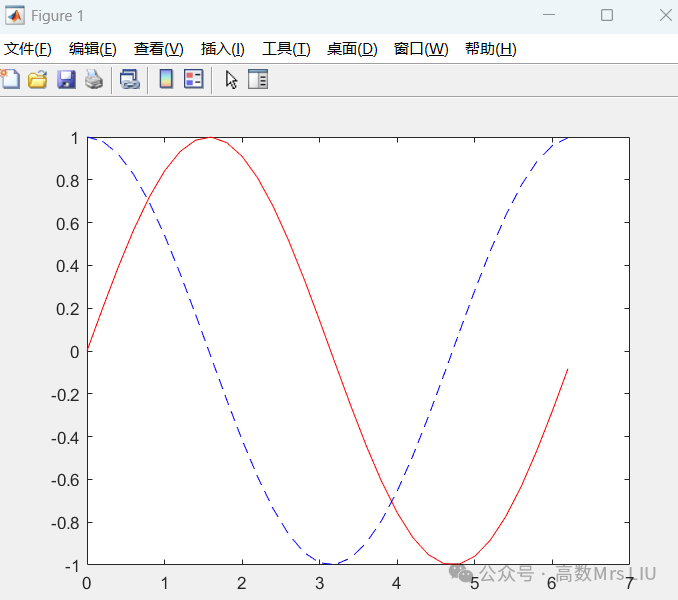Close the Figure 1 window

click(665, 15)
